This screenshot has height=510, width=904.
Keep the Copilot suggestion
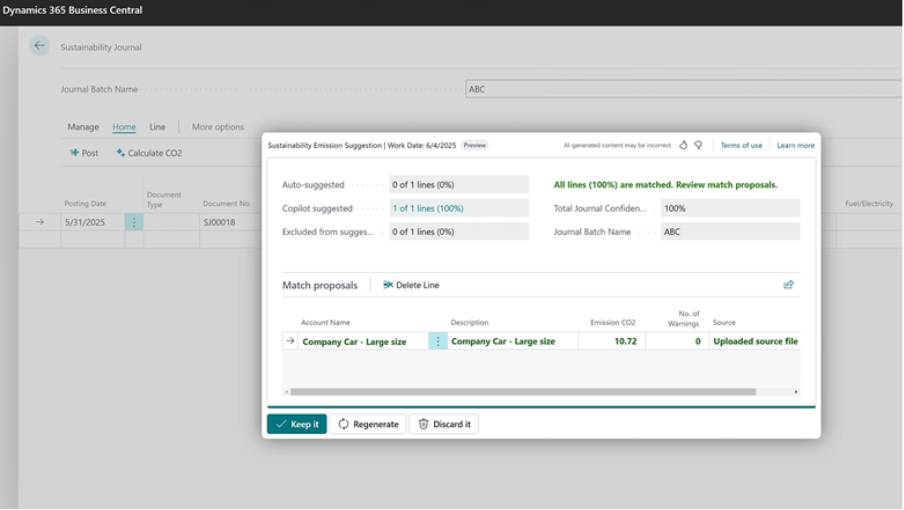click(x=297, y=424)
